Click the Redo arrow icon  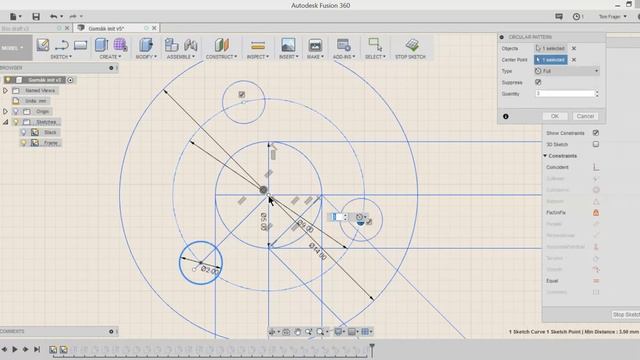tap(73, 16)
